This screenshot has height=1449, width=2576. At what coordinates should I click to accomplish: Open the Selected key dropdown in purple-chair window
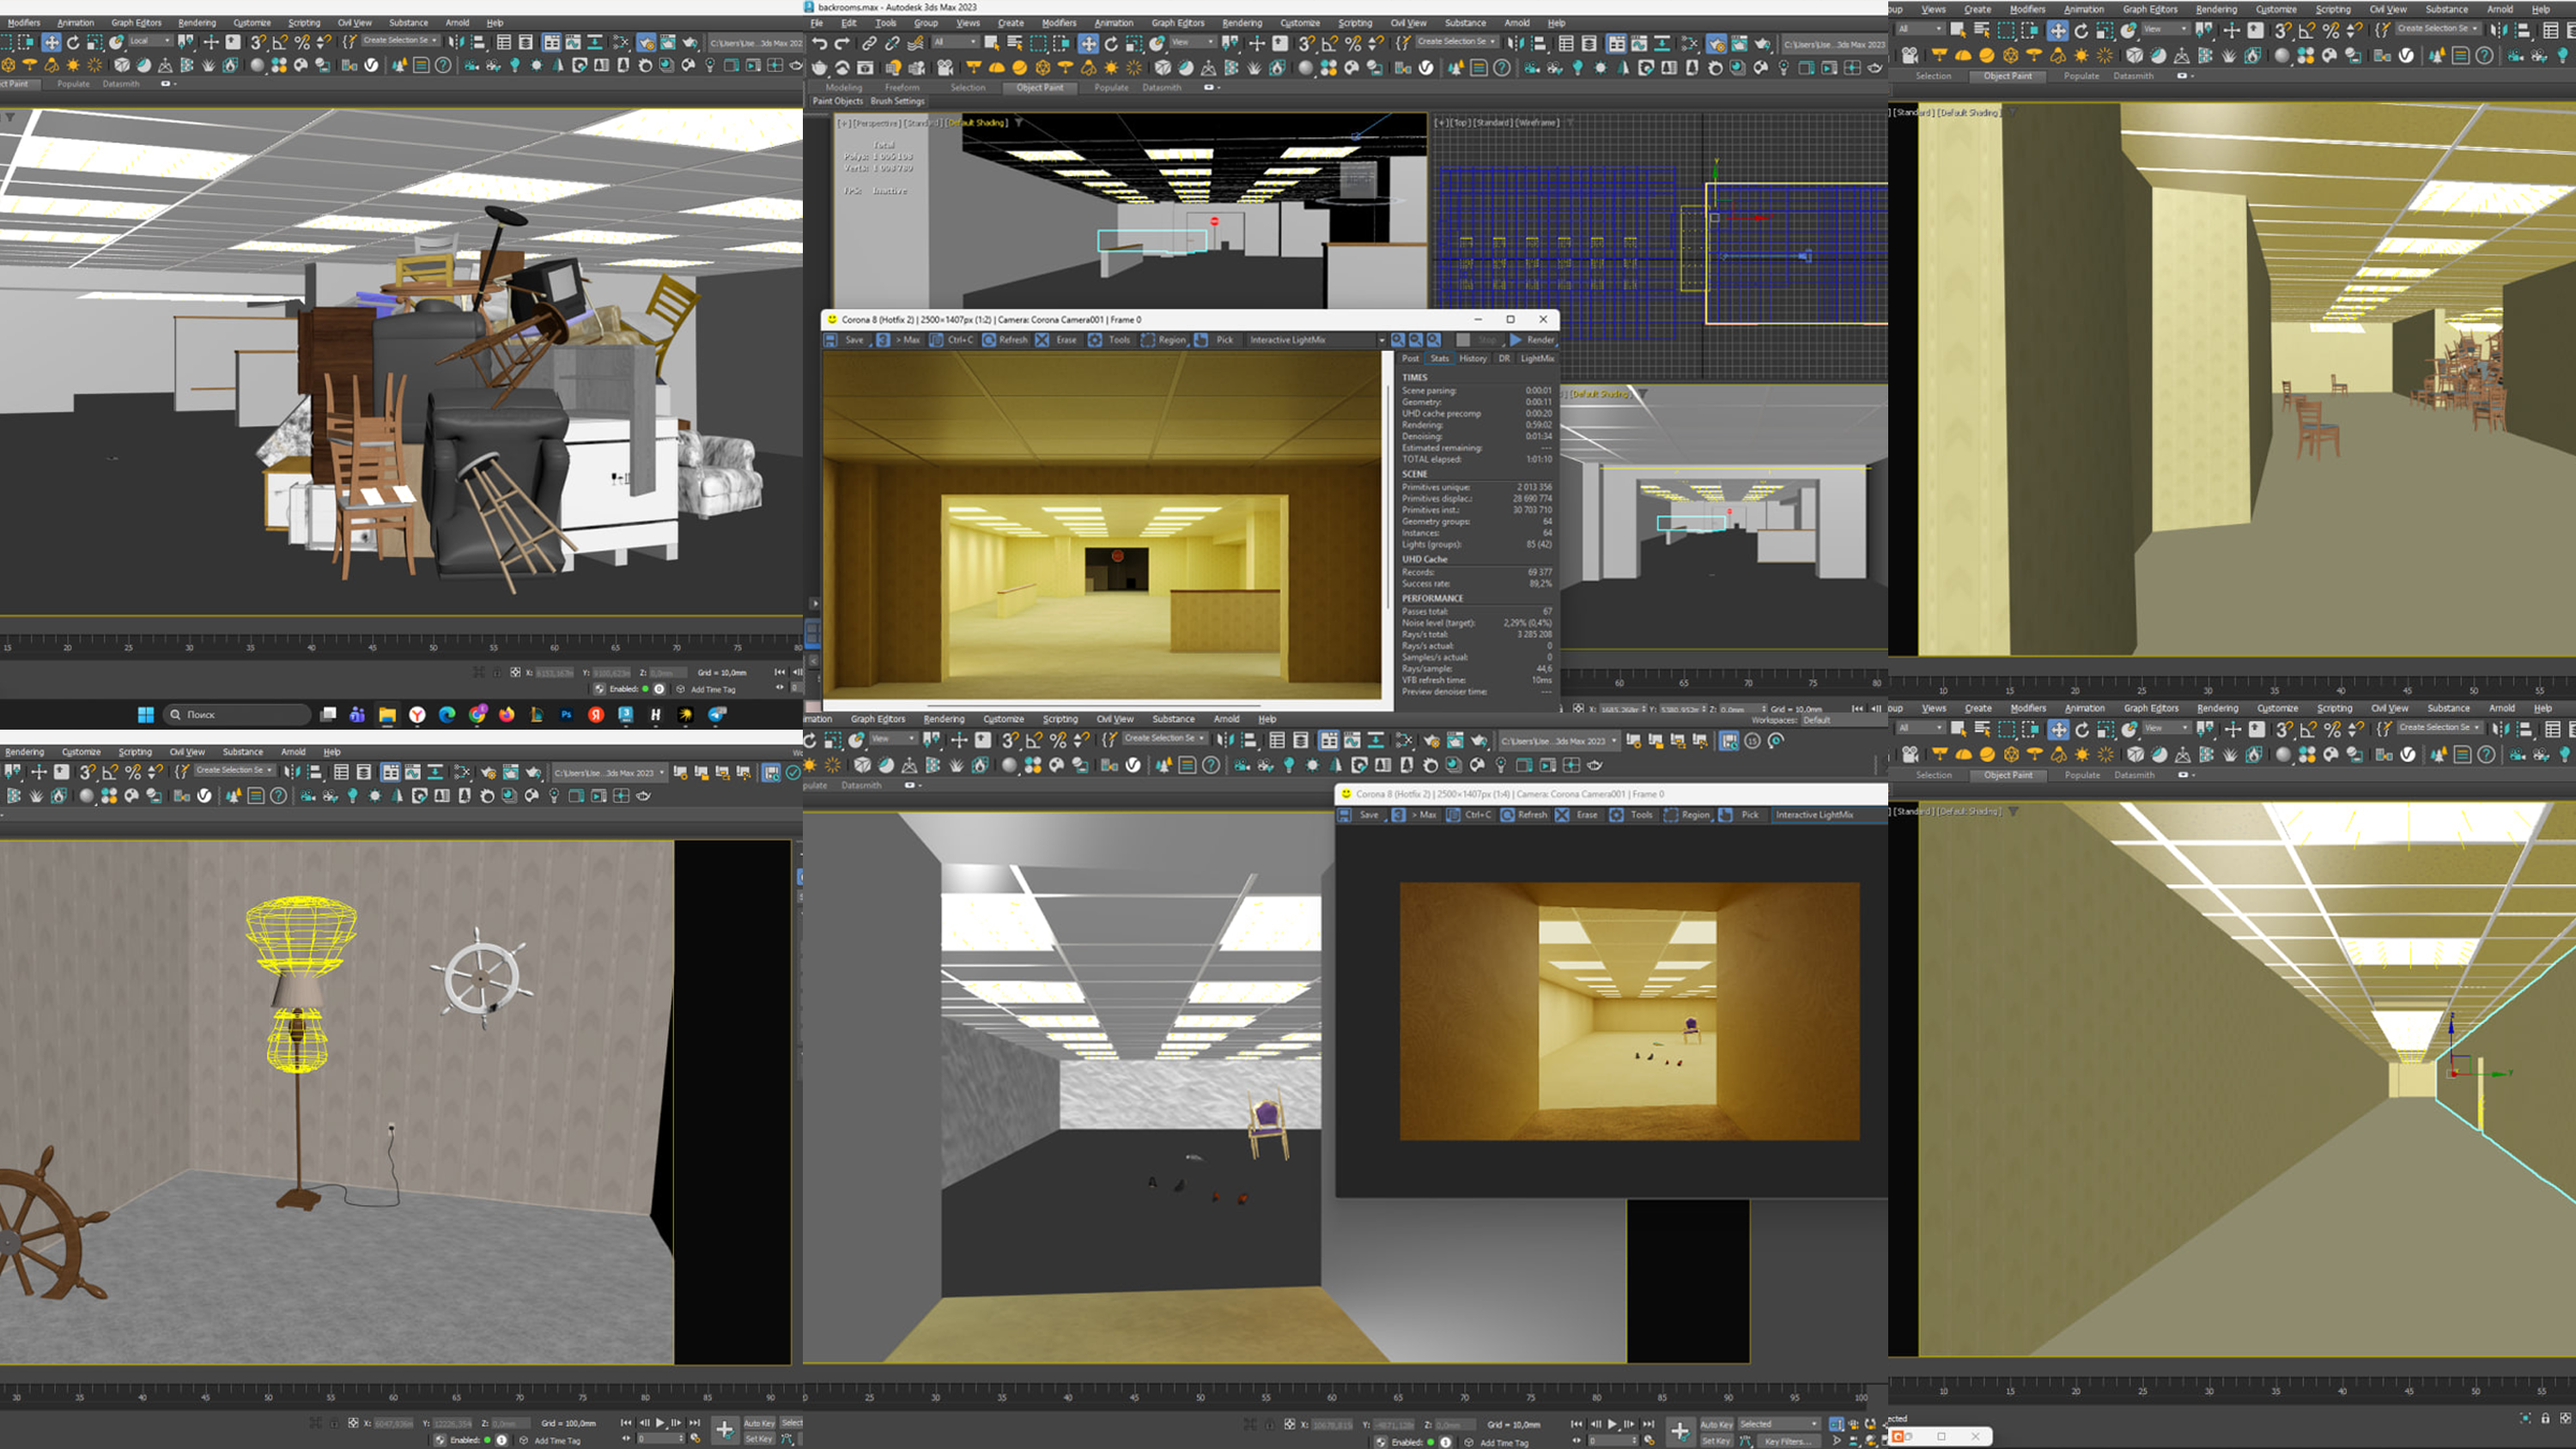tap(1779, 1424)
